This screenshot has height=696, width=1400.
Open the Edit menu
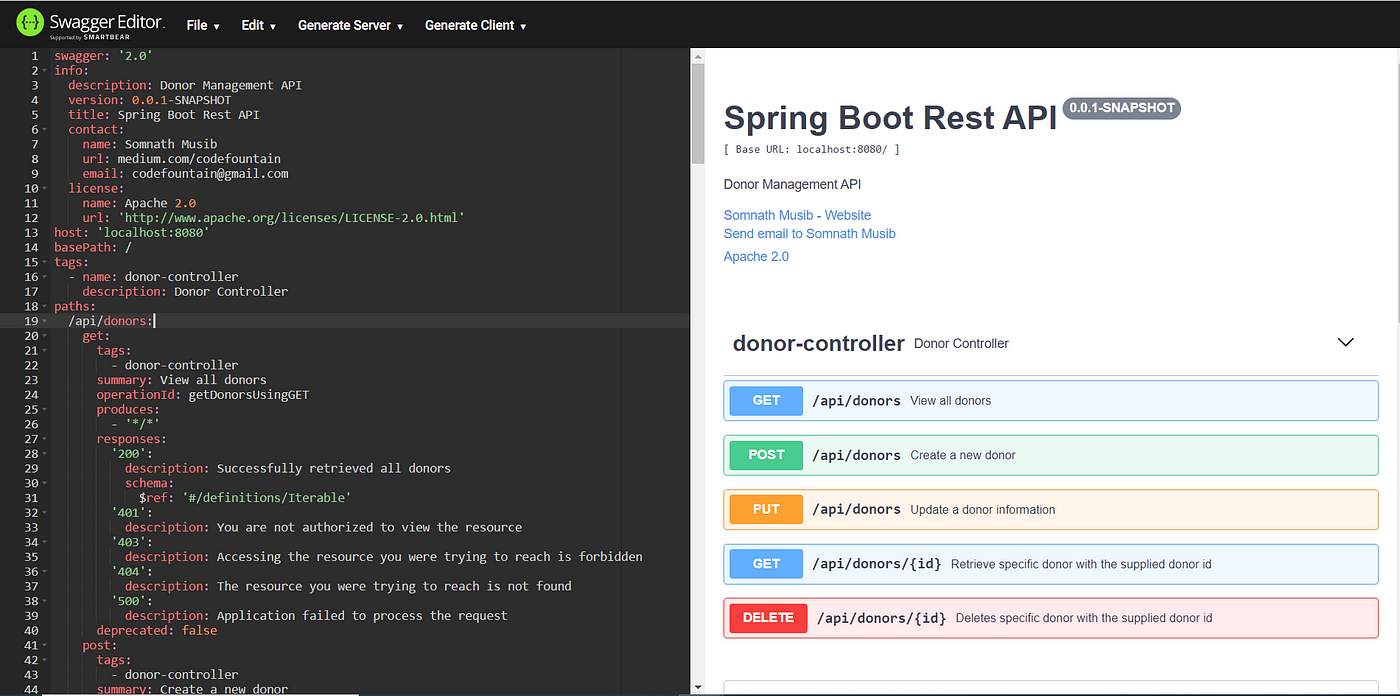(259, 25)
